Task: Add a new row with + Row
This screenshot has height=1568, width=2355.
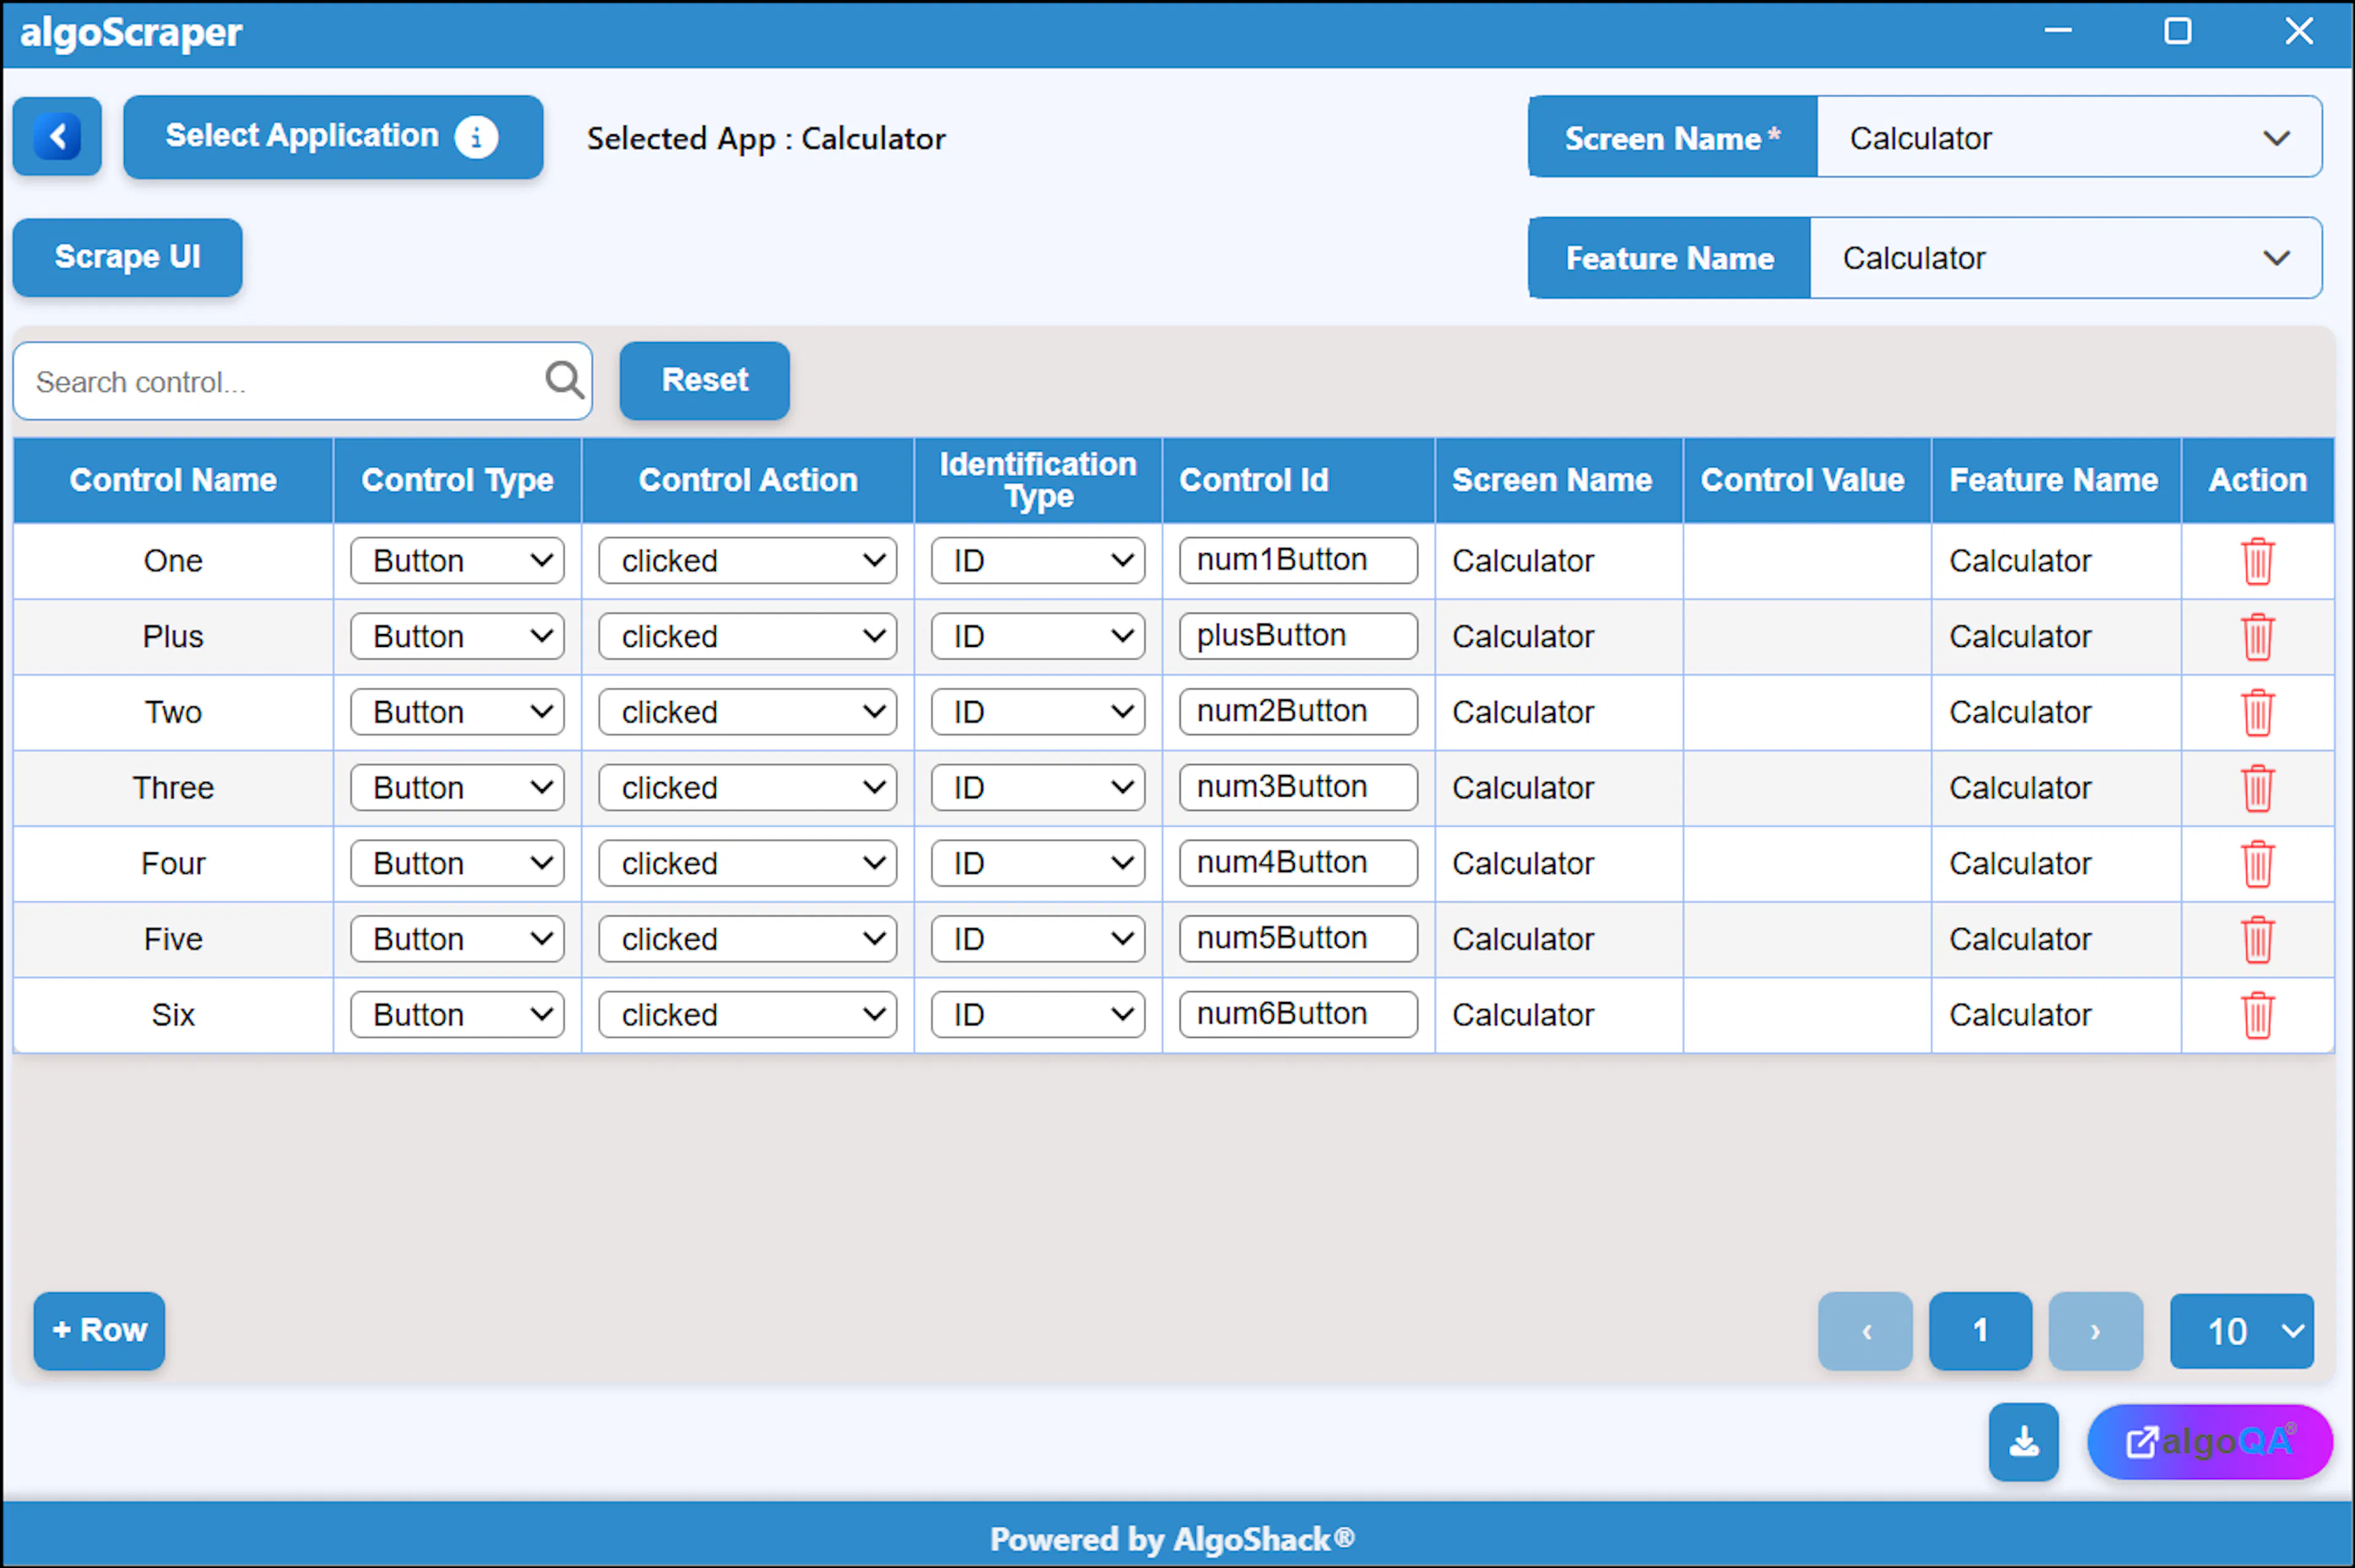Action: (x=99, y=1331)
